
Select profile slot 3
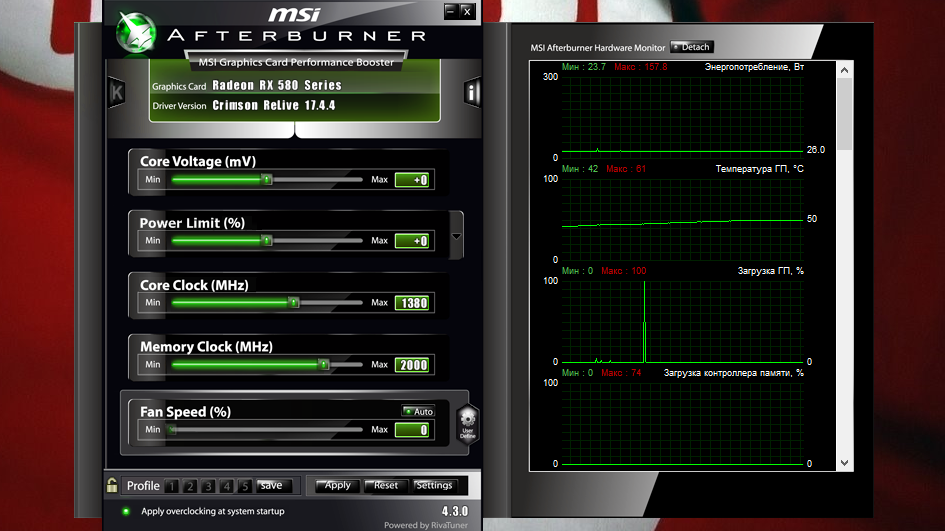[x=209, y=486]
